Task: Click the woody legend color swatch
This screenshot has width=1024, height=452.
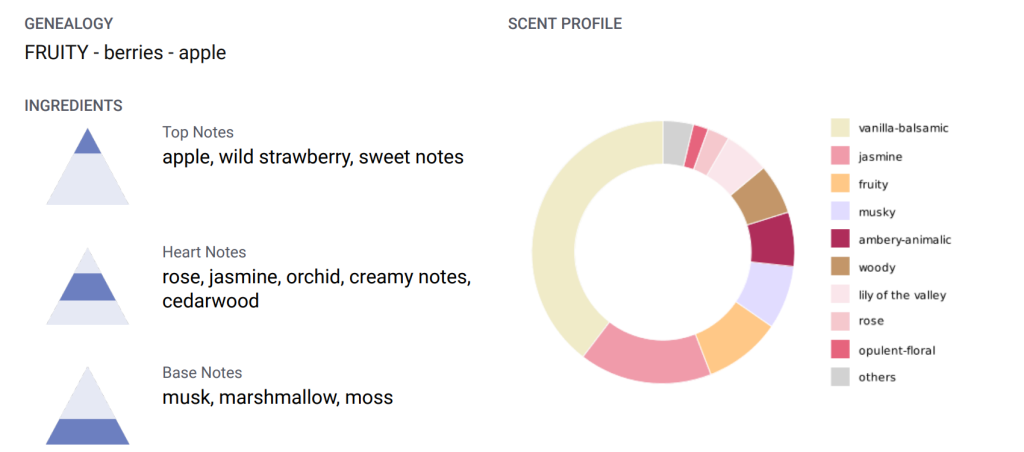Action: 840,267
